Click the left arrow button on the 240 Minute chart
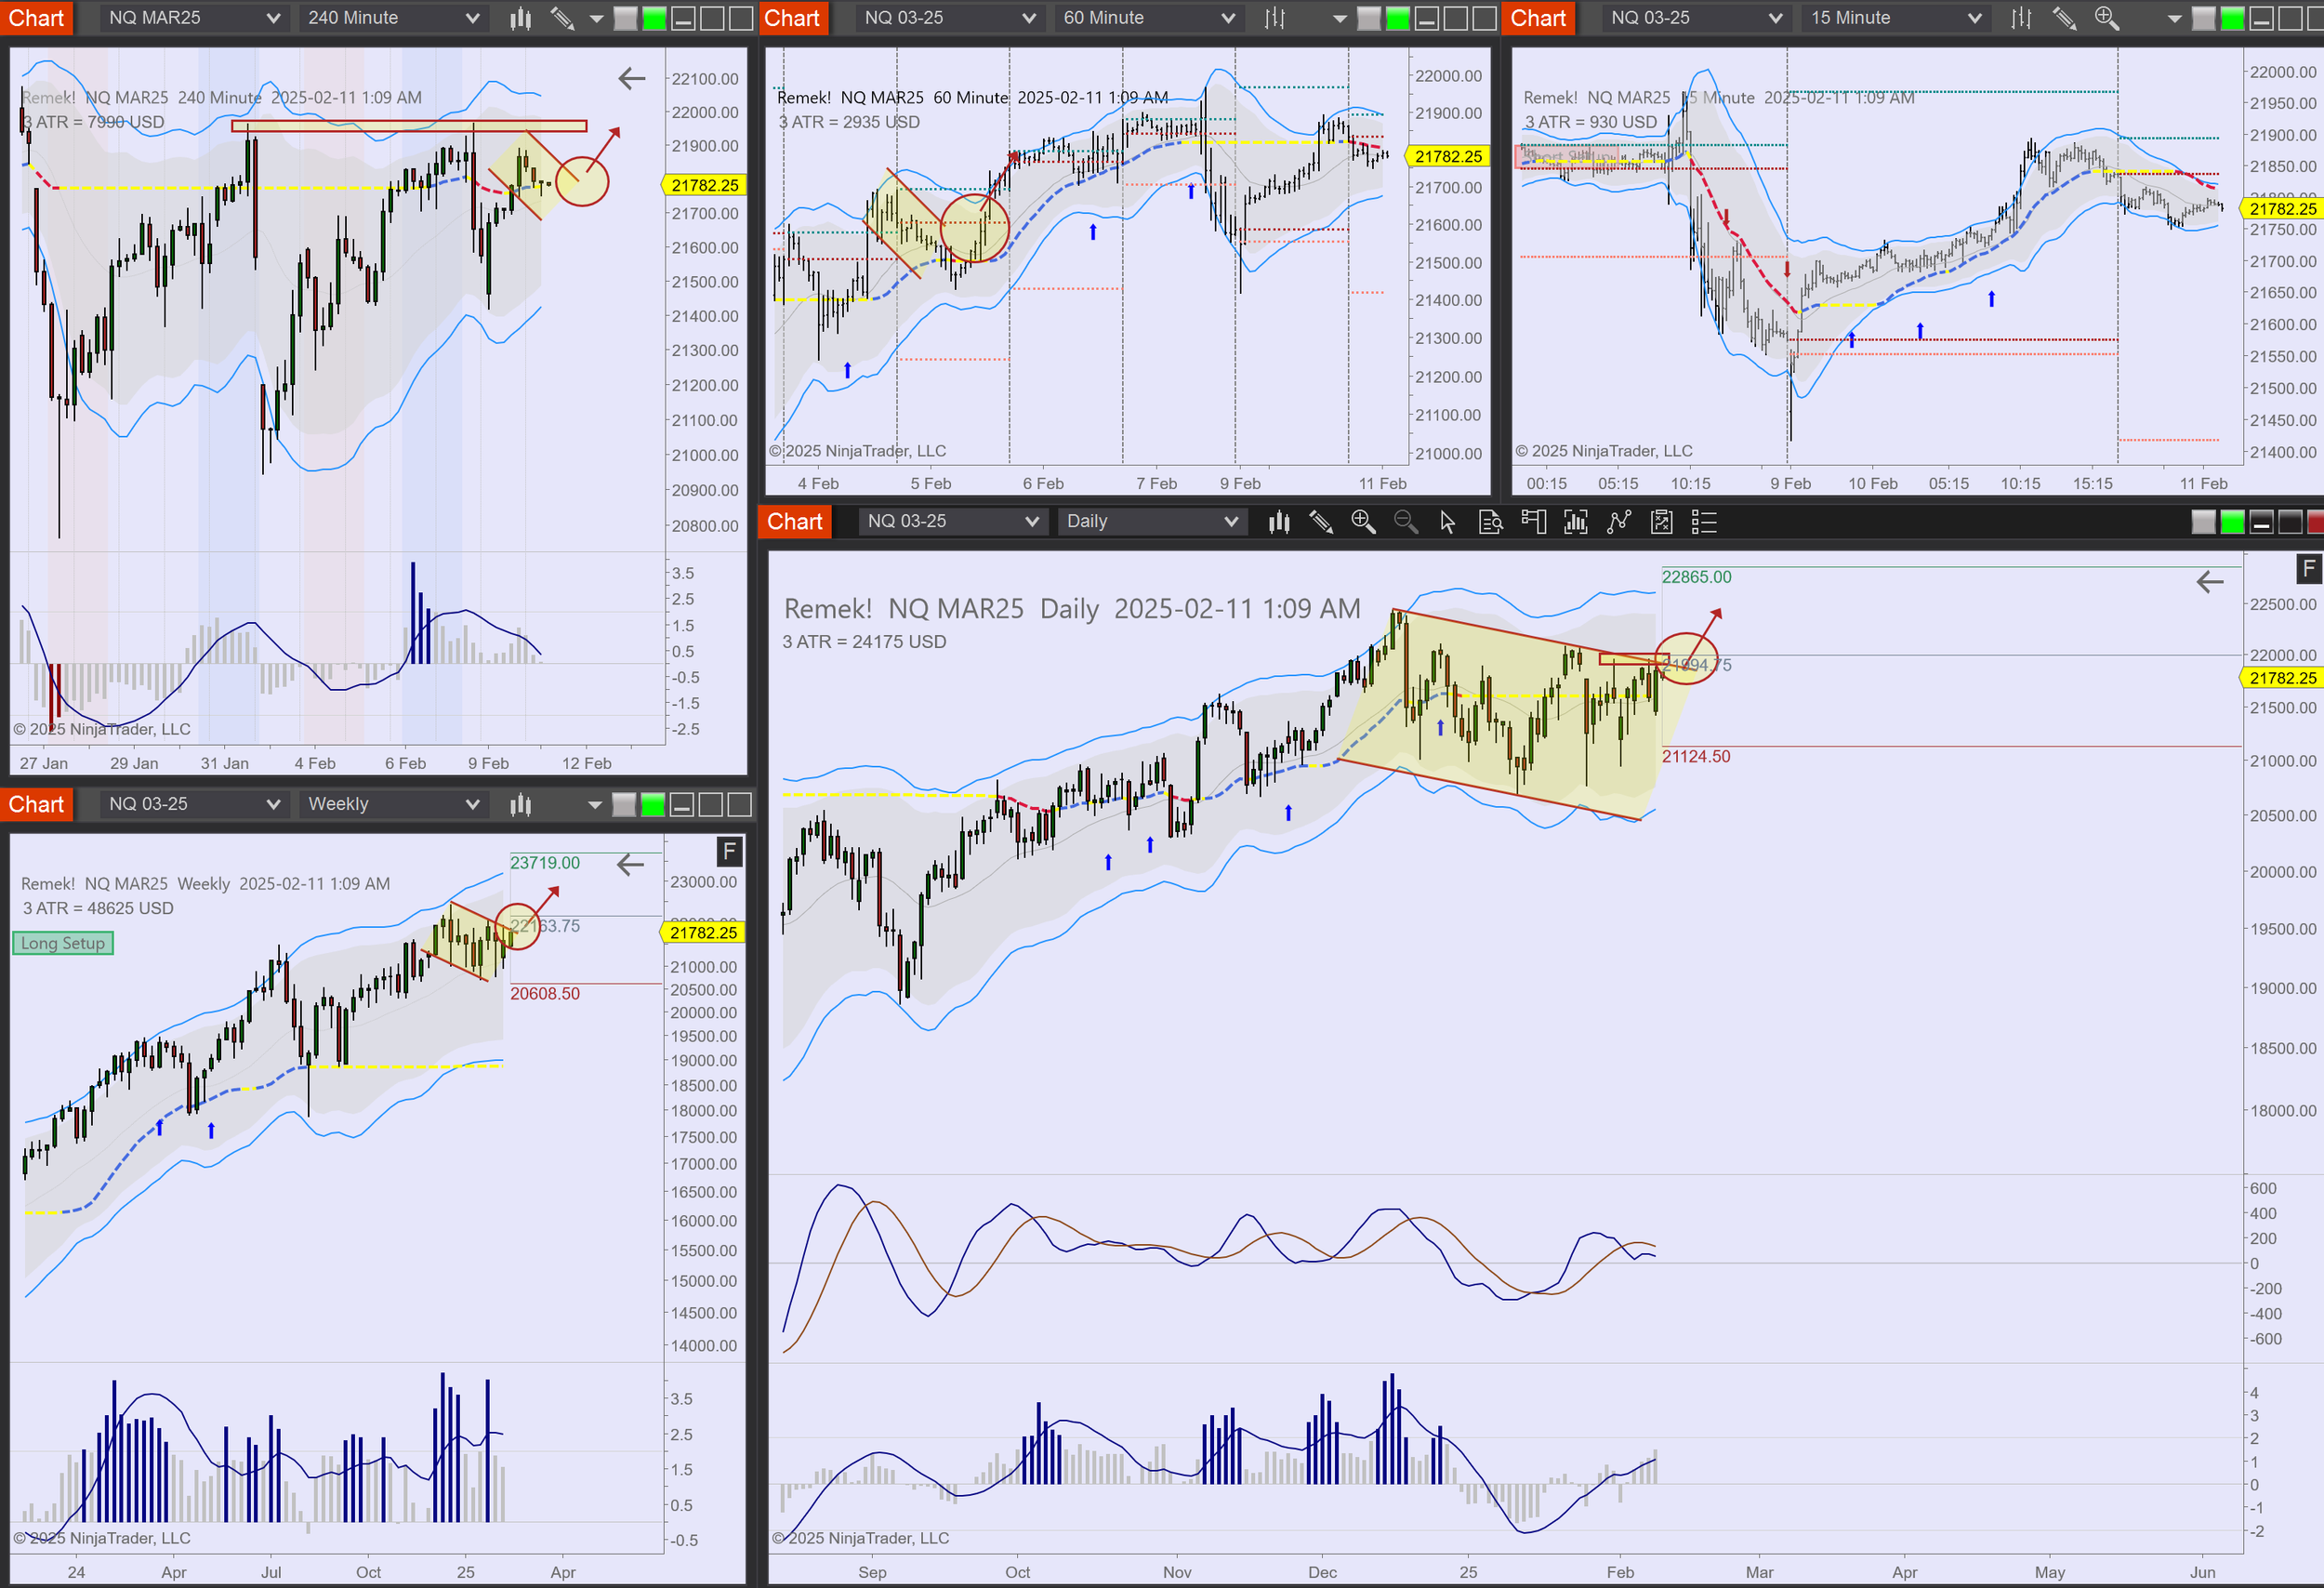Viewport: 2324px width, 1588px height. tap(632, 78)
